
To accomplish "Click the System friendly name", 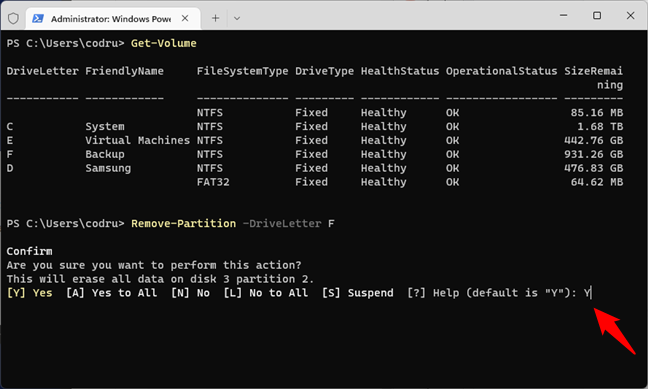I will (x=105, y=126).
